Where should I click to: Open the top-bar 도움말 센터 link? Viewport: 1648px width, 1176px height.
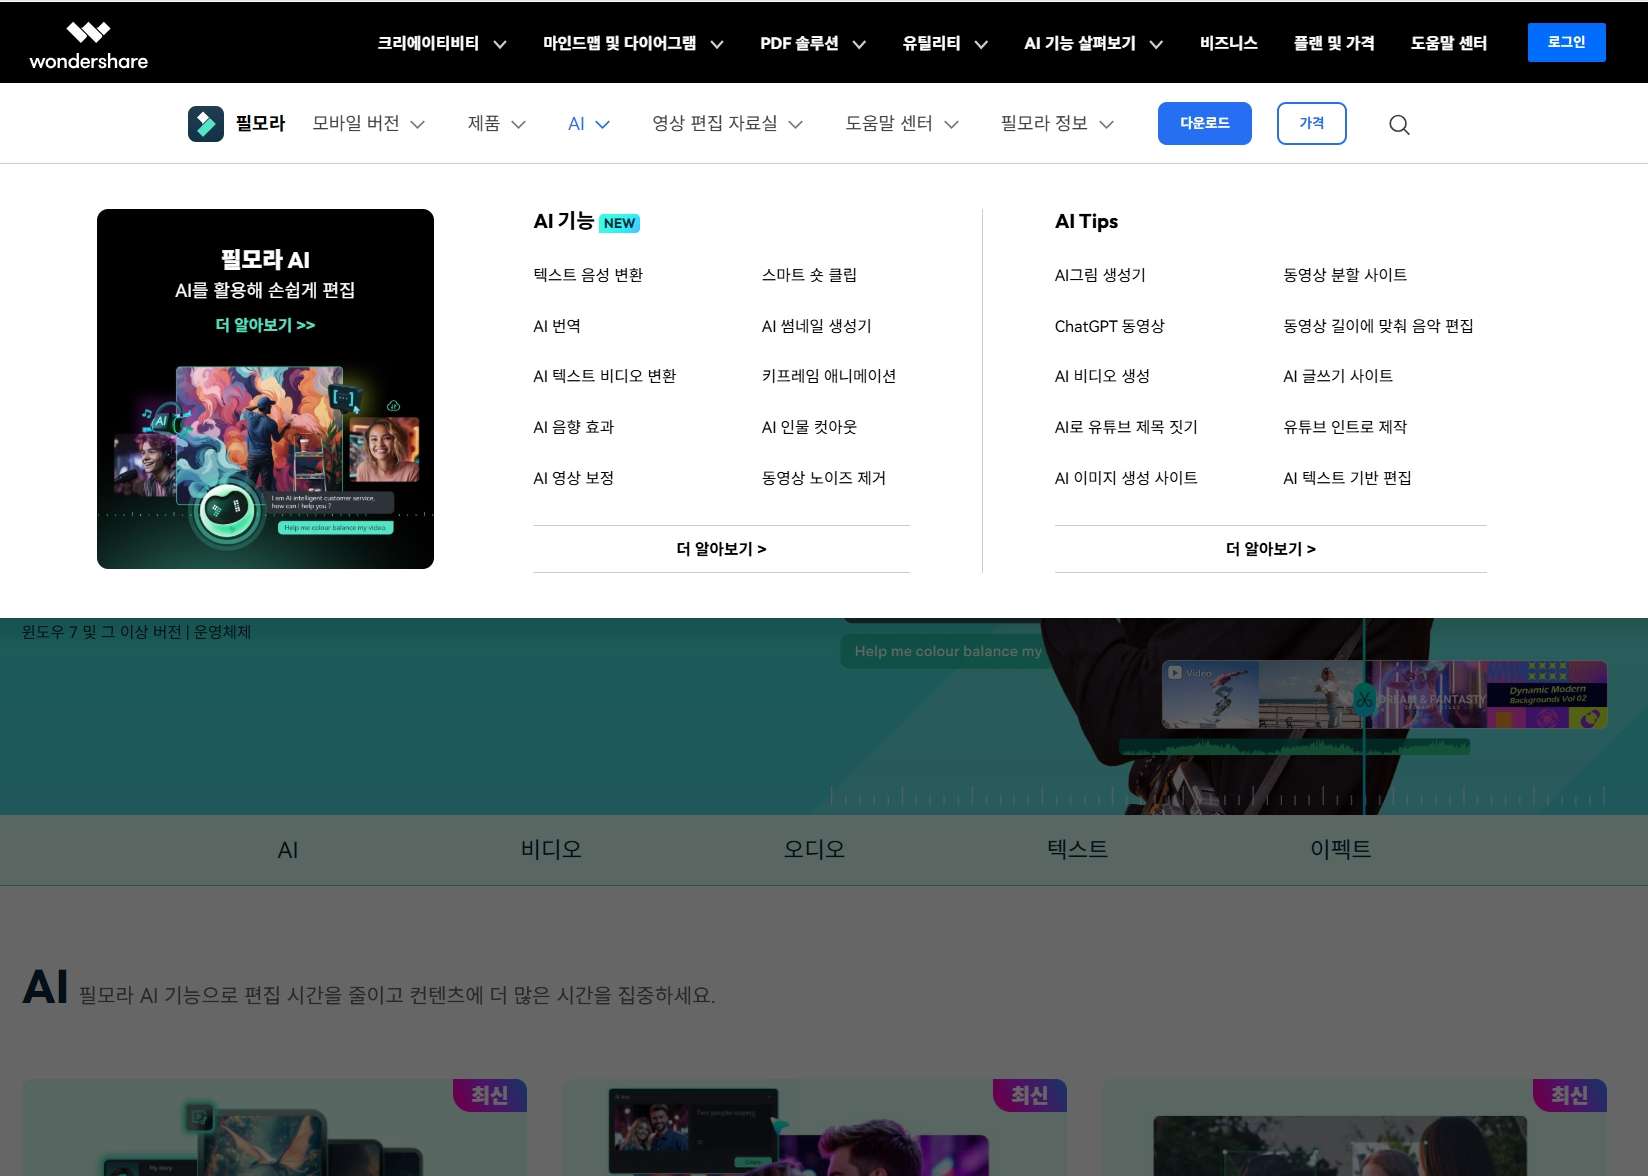[x=1449, y=43]
